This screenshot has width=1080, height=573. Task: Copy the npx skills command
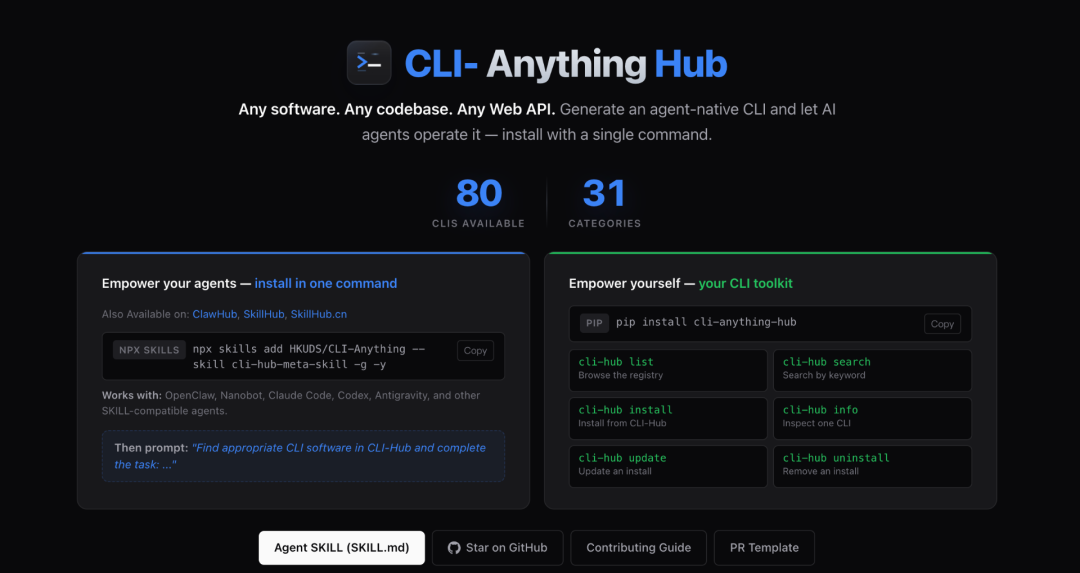[475, 351]
